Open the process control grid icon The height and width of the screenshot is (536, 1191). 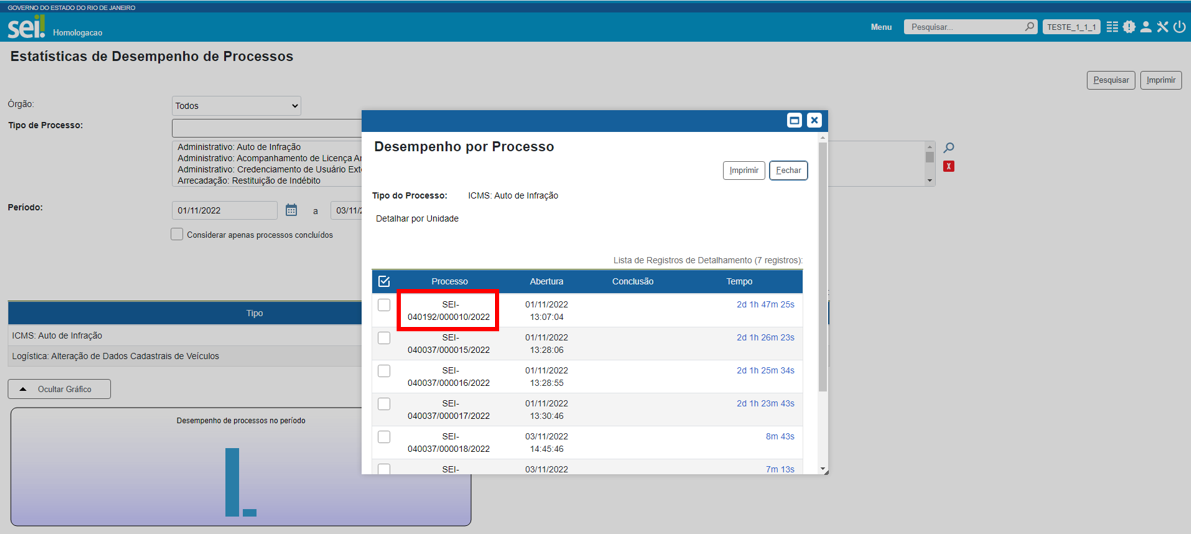pyautogui.click(x=1112, y=27)
